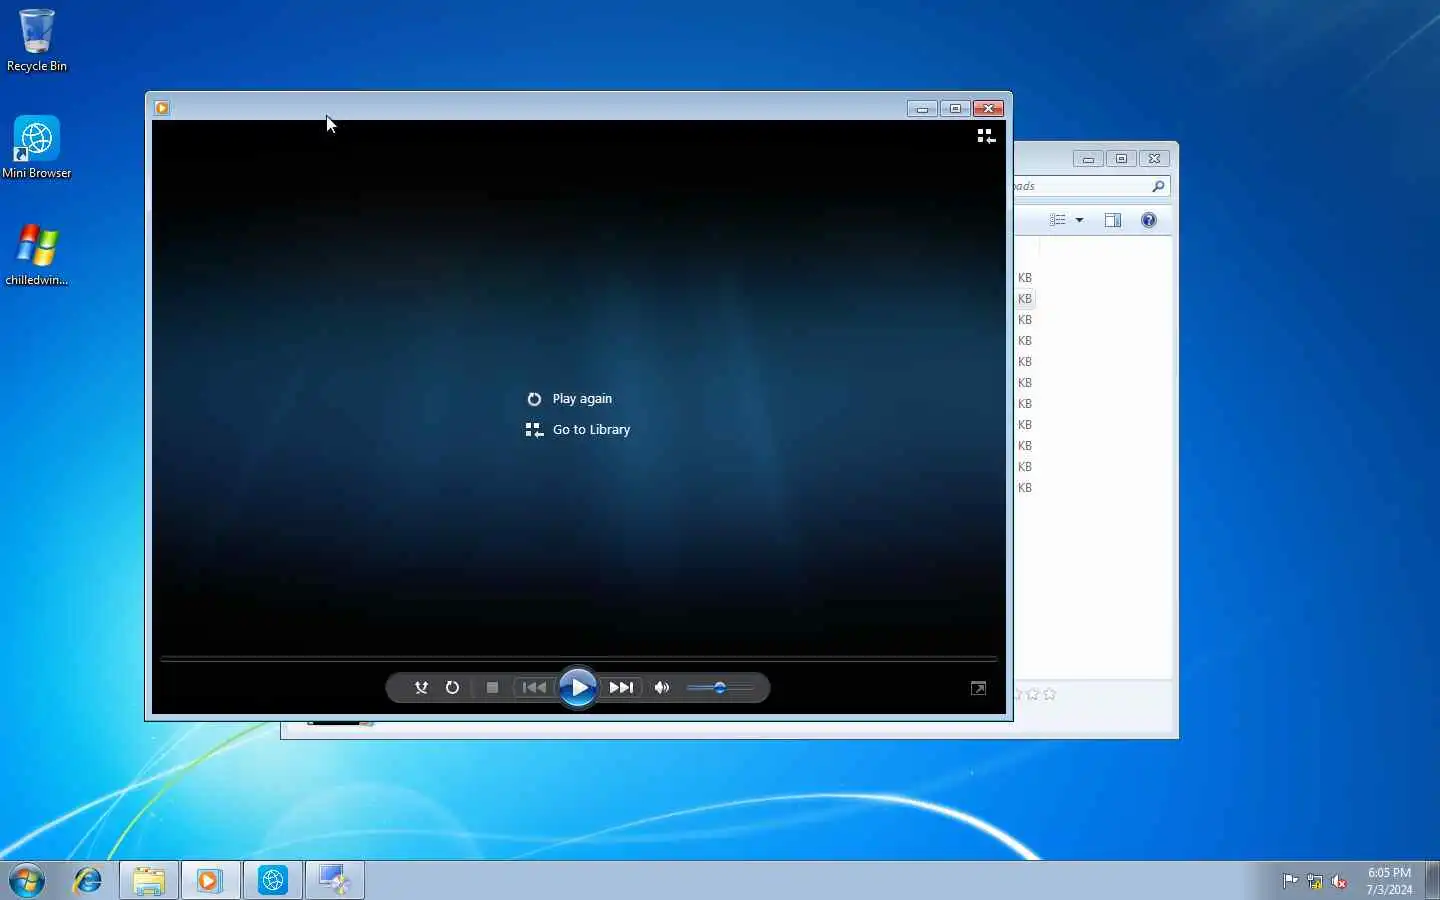Open the Recycle Bin desktop icon
Image resolution: width=1440 pixels, height=900 pixels.
click(37, 41)
